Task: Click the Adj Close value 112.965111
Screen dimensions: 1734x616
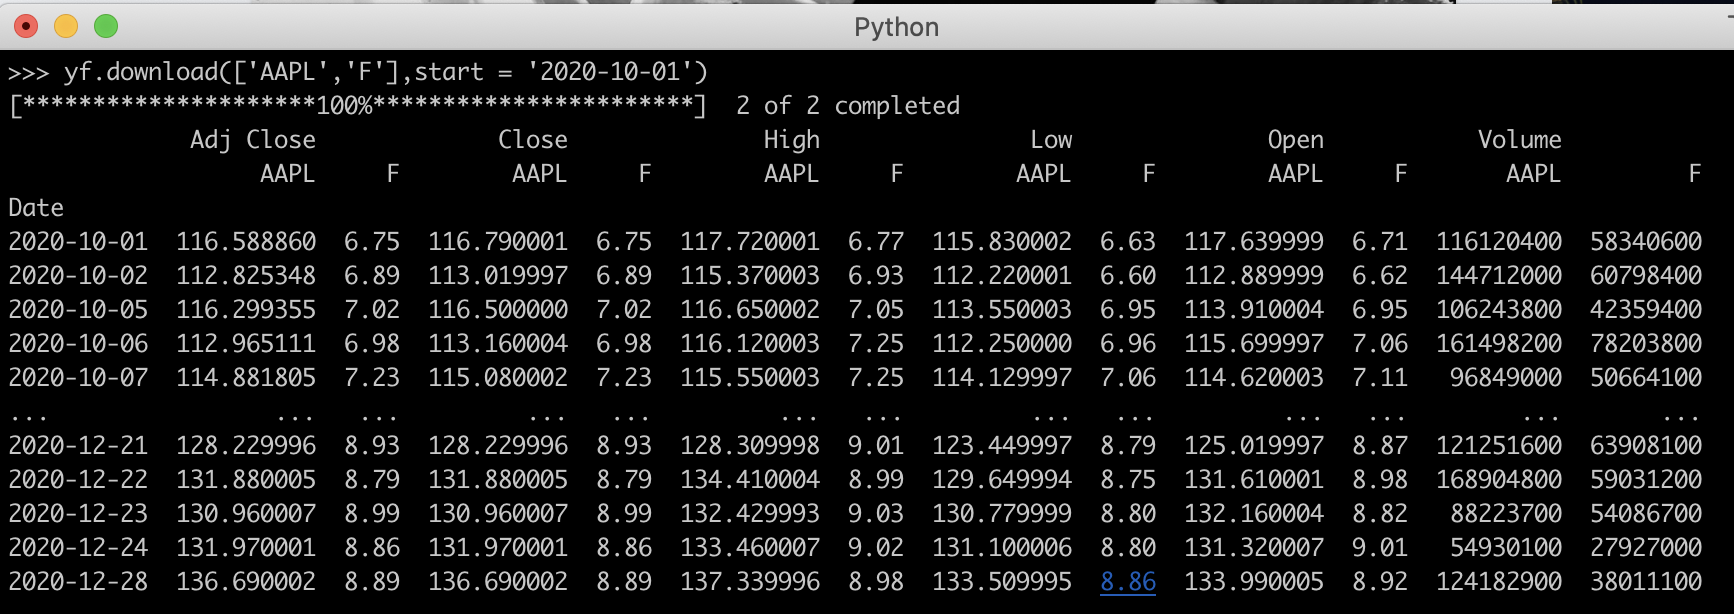Action: pyautogui.click(x=246, y=344)
